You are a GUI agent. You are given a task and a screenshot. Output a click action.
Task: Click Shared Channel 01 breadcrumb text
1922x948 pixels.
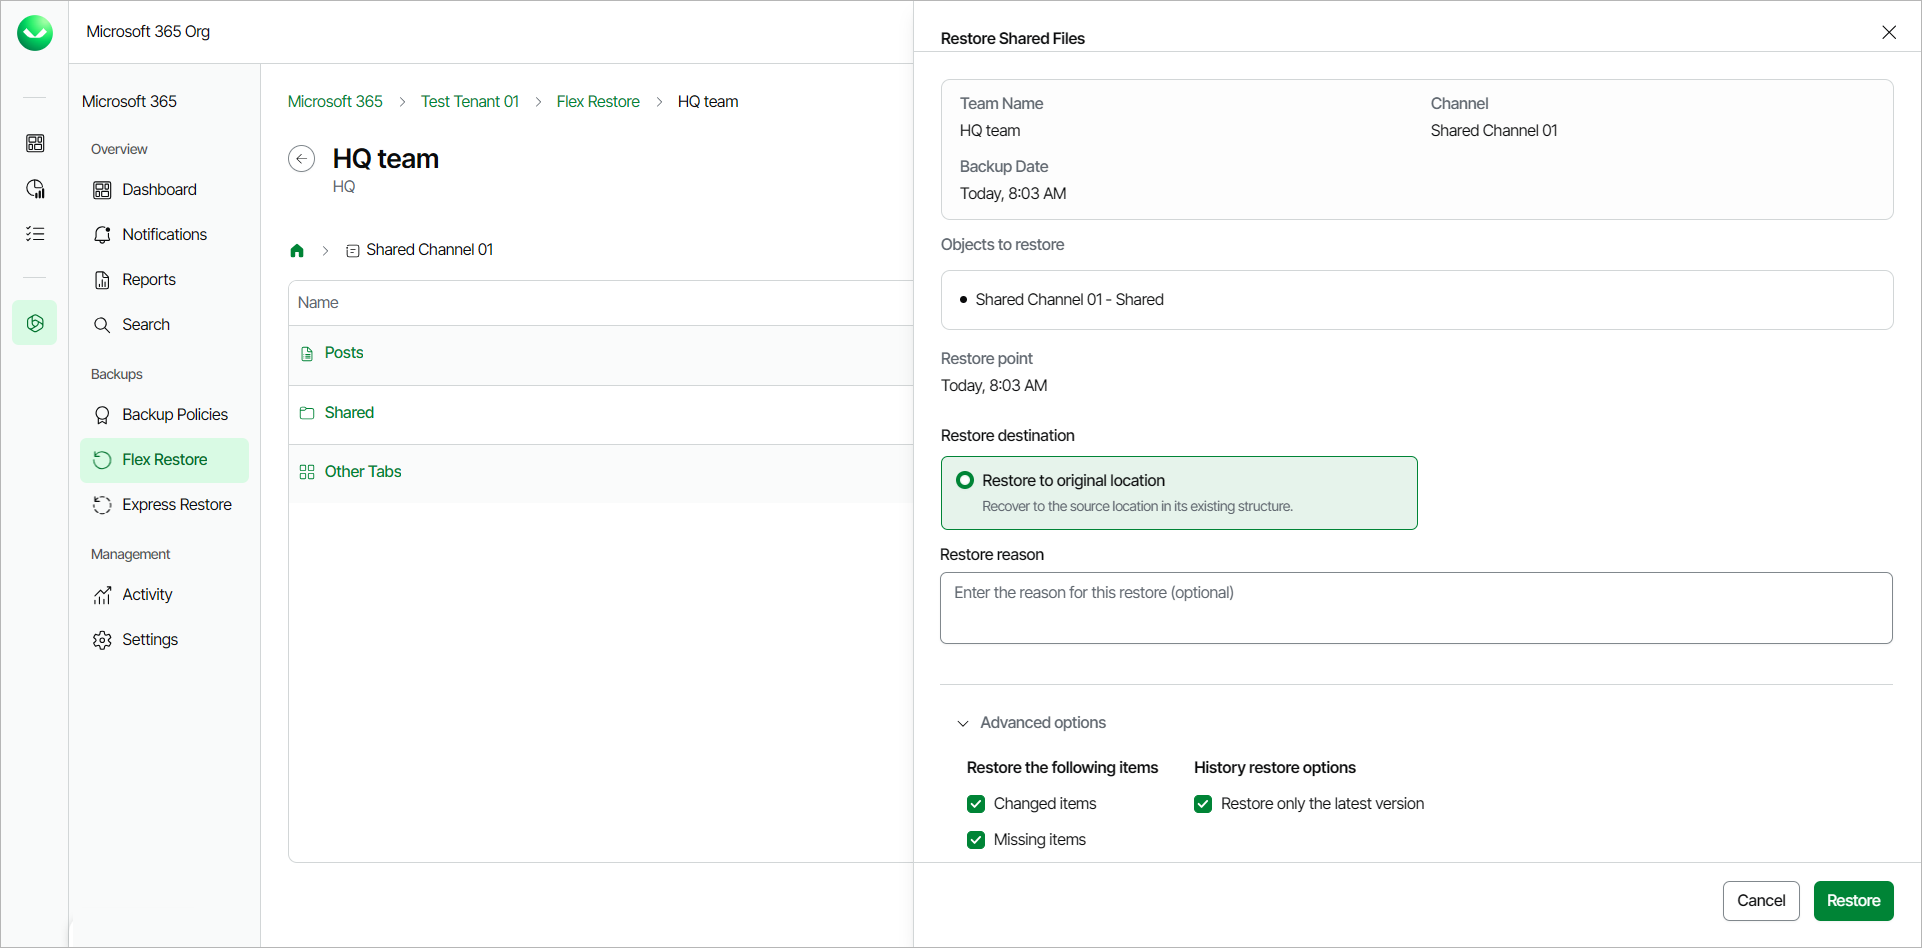click(429, 250)
